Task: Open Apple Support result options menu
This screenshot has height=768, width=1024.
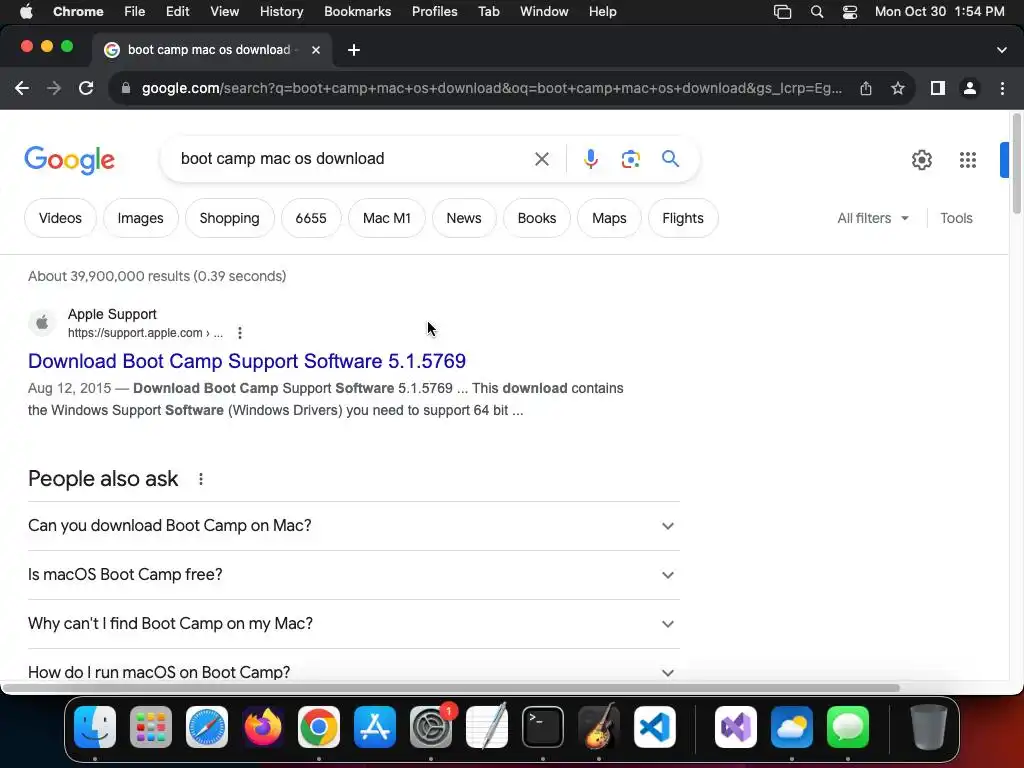Action: click(x=240, y=333)
